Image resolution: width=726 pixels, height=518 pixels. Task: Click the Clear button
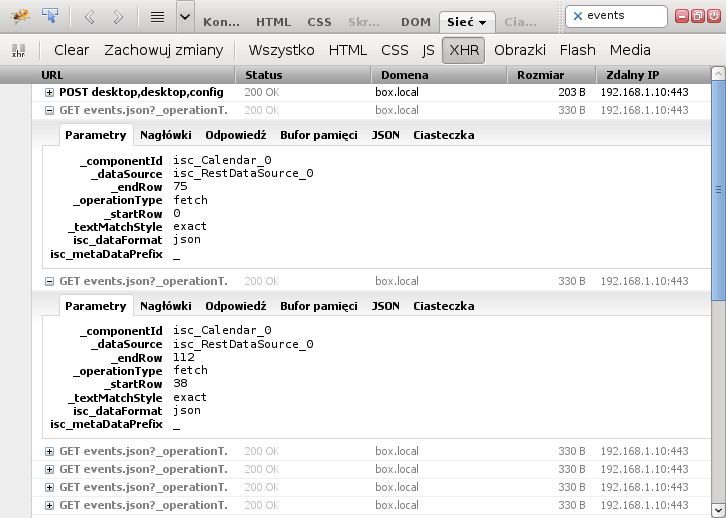71,50
